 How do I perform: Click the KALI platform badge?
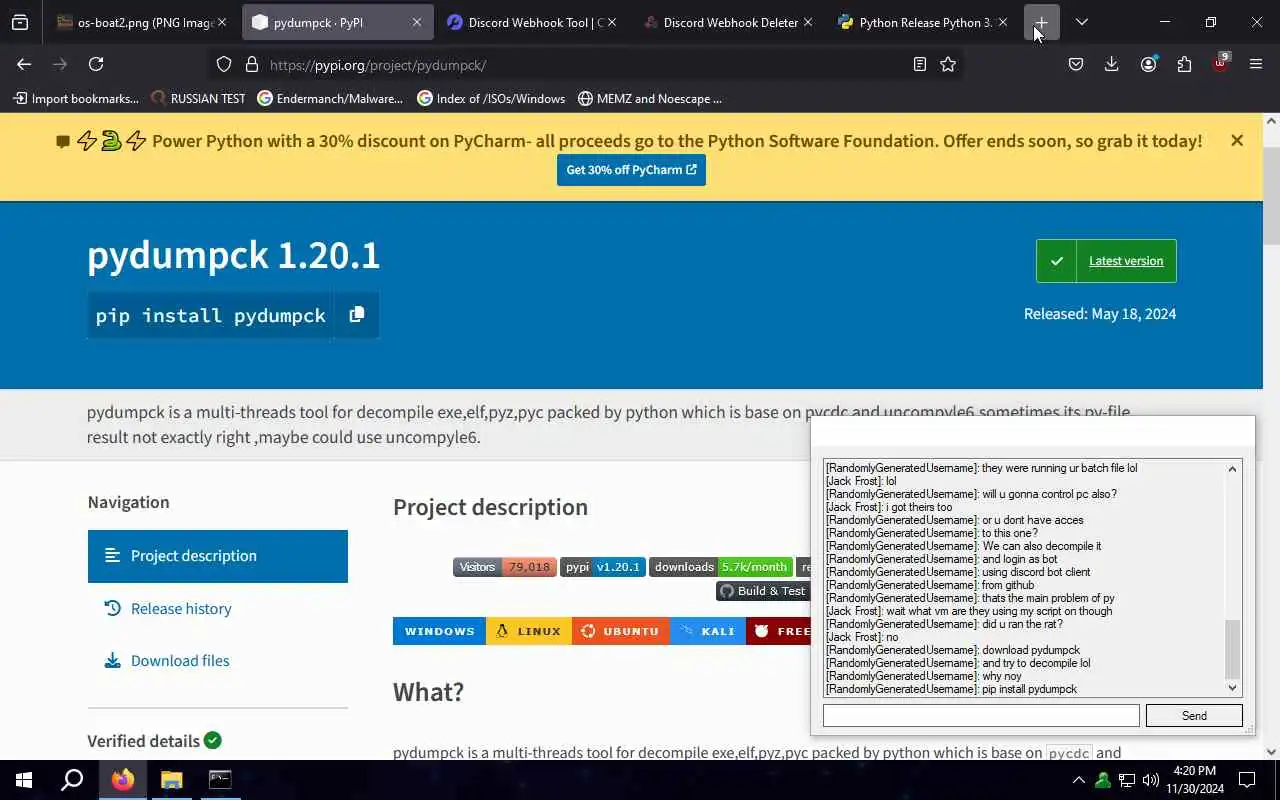point(707,631)
